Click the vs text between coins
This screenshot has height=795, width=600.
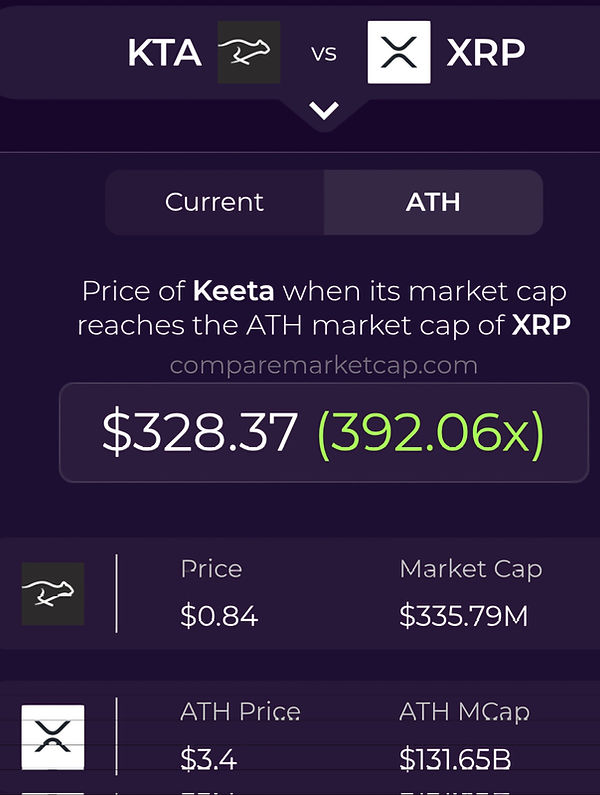[324, 53]
